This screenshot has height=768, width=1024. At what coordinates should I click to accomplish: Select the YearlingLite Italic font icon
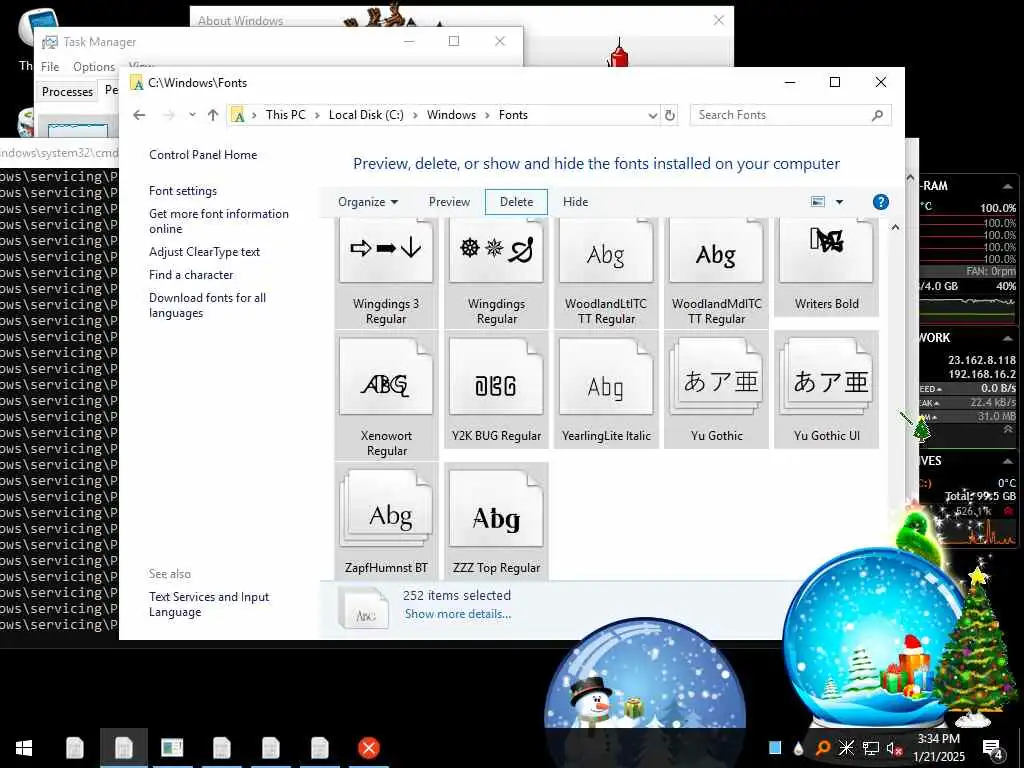(x=606, y=390)
